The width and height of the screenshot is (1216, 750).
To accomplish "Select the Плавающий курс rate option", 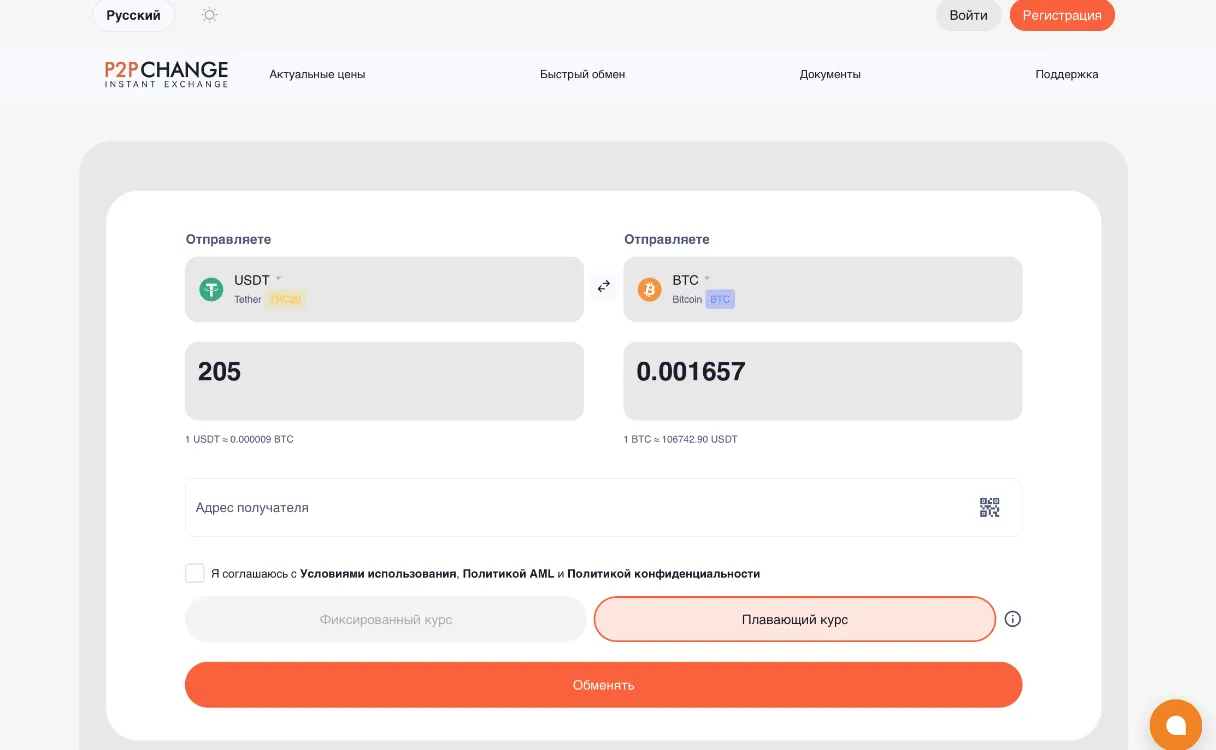I will pyautogui.click(x=795, y=619).
